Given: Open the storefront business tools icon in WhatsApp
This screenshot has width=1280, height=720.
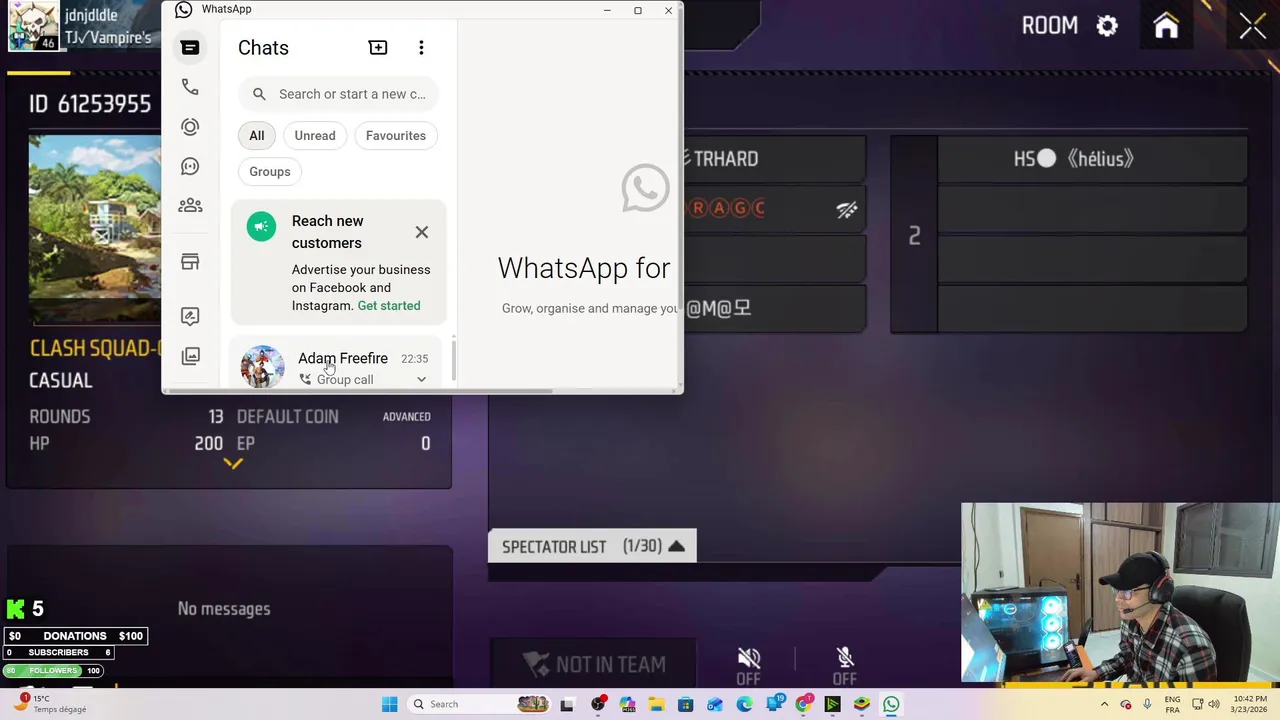Looking at the screenshot, I should (190, 262).
